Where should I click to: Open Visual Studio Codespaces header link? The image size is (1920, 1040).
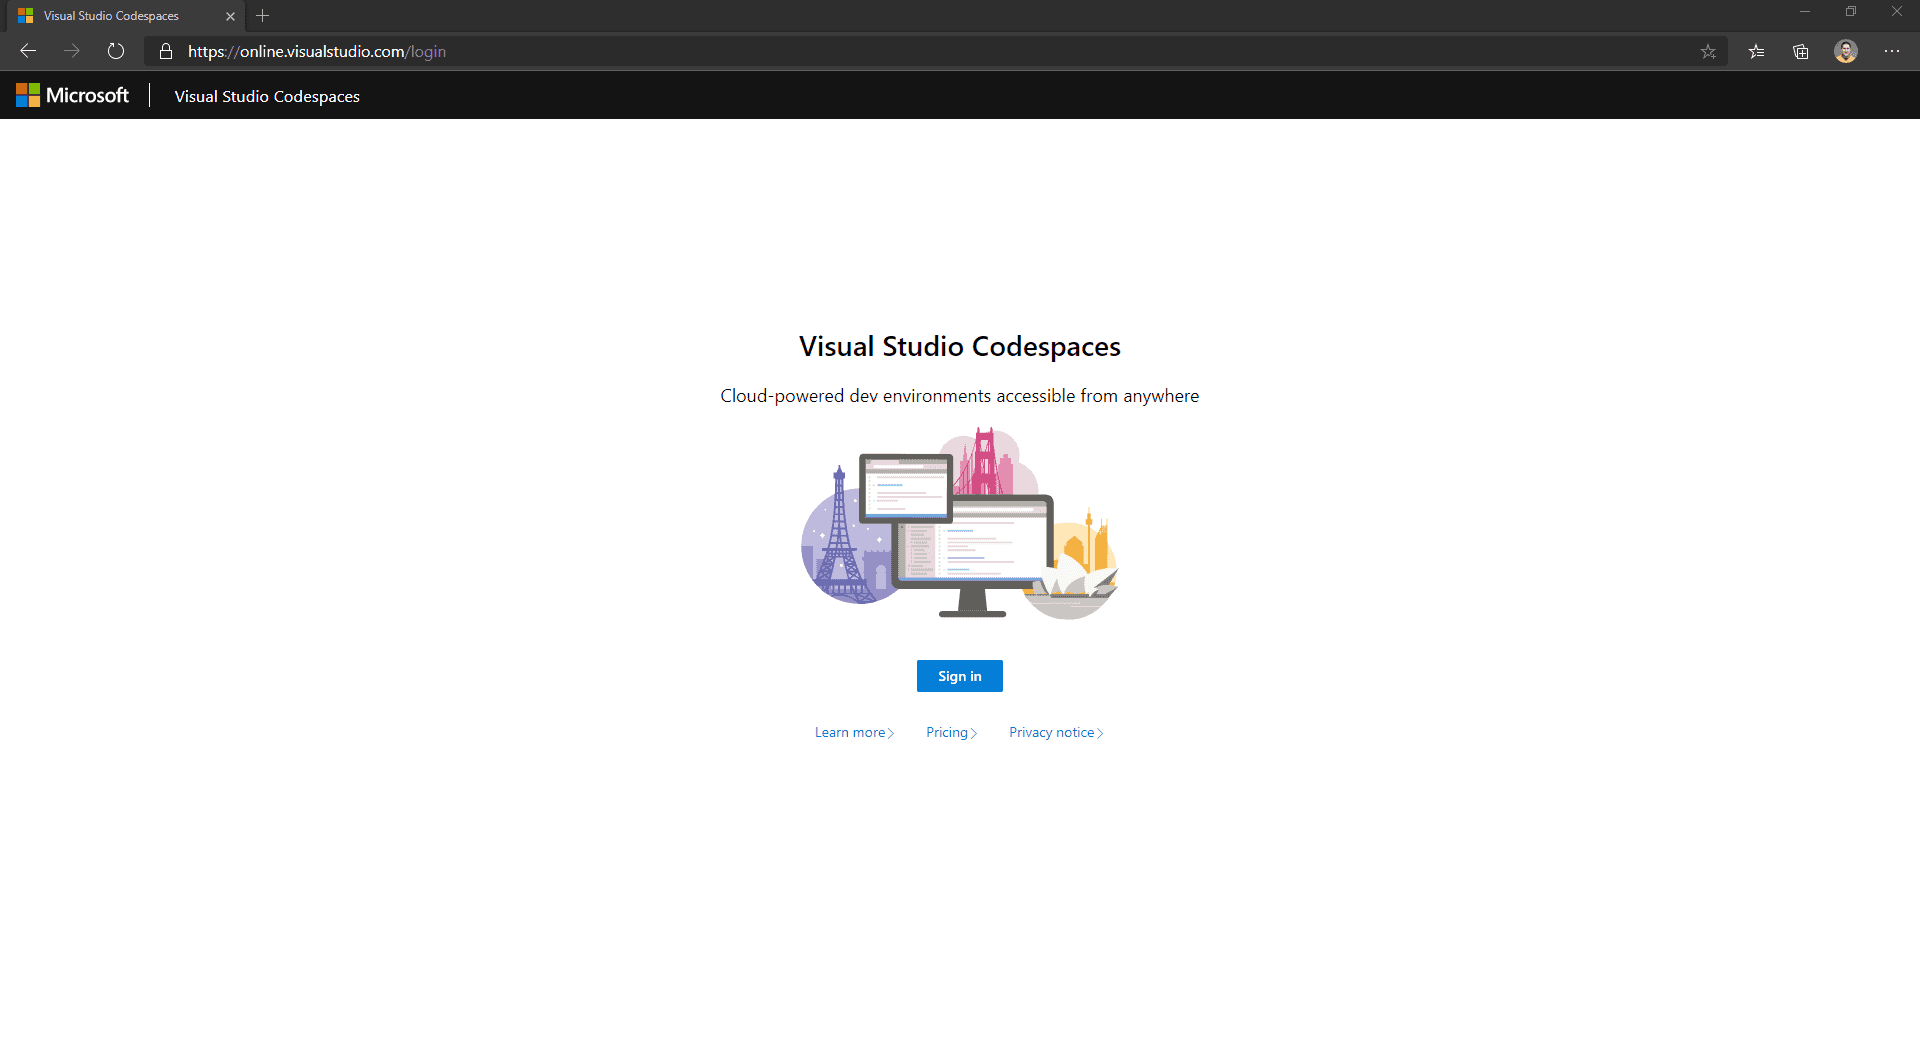[x=267, y=96]
